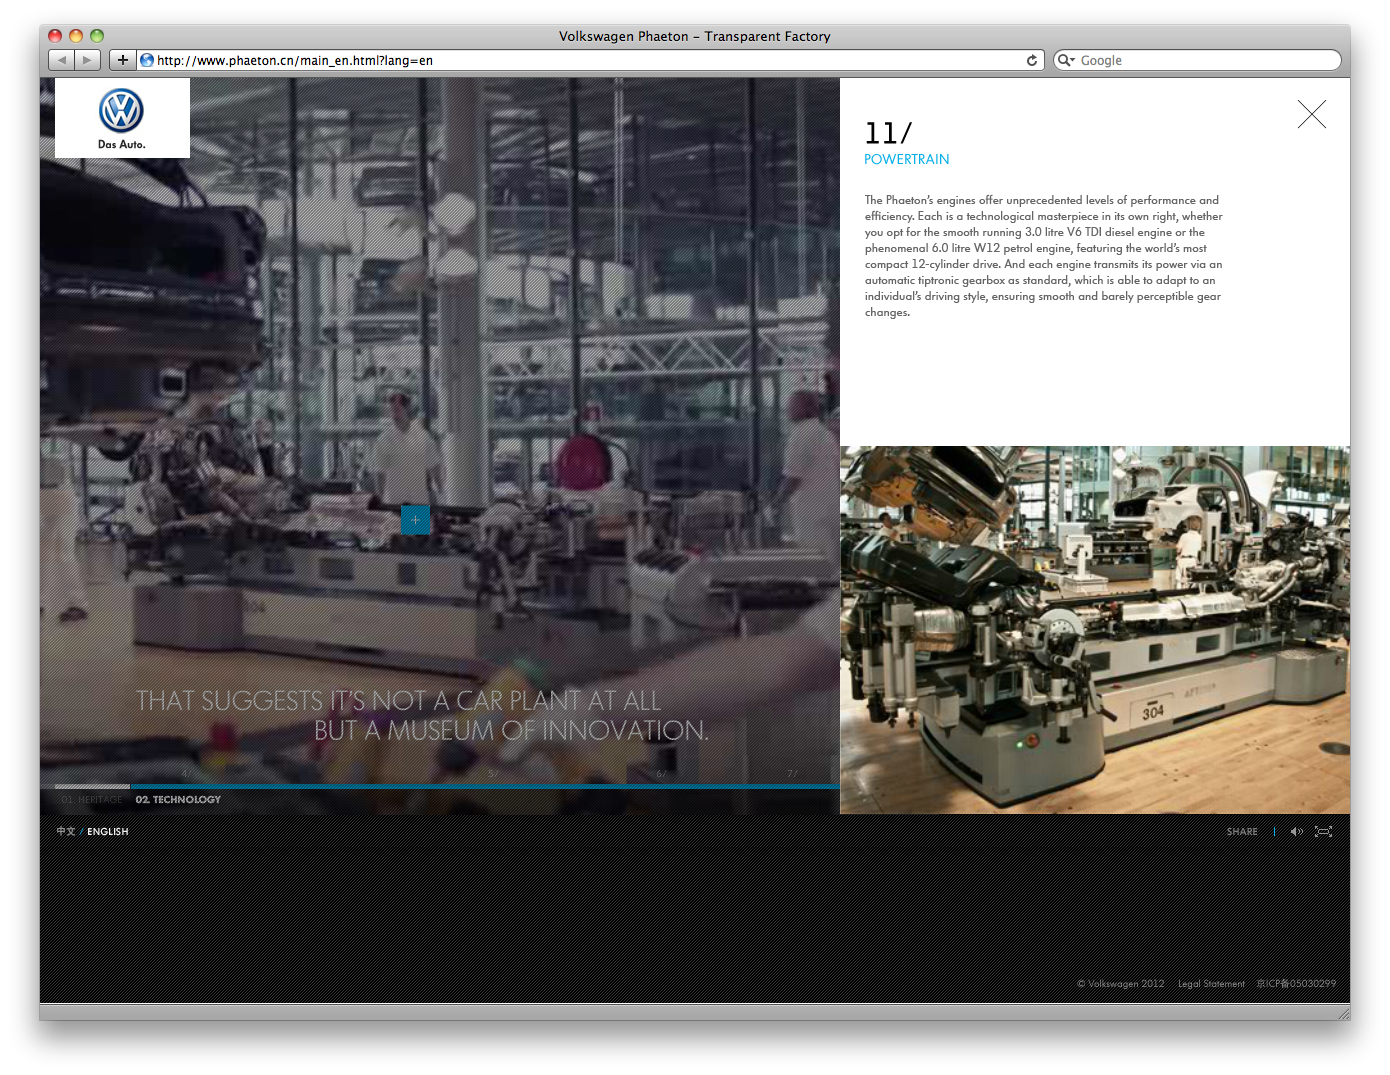1390x1075 pixels.
Task: Click the globe site icon in address bar
Action: 147,60
